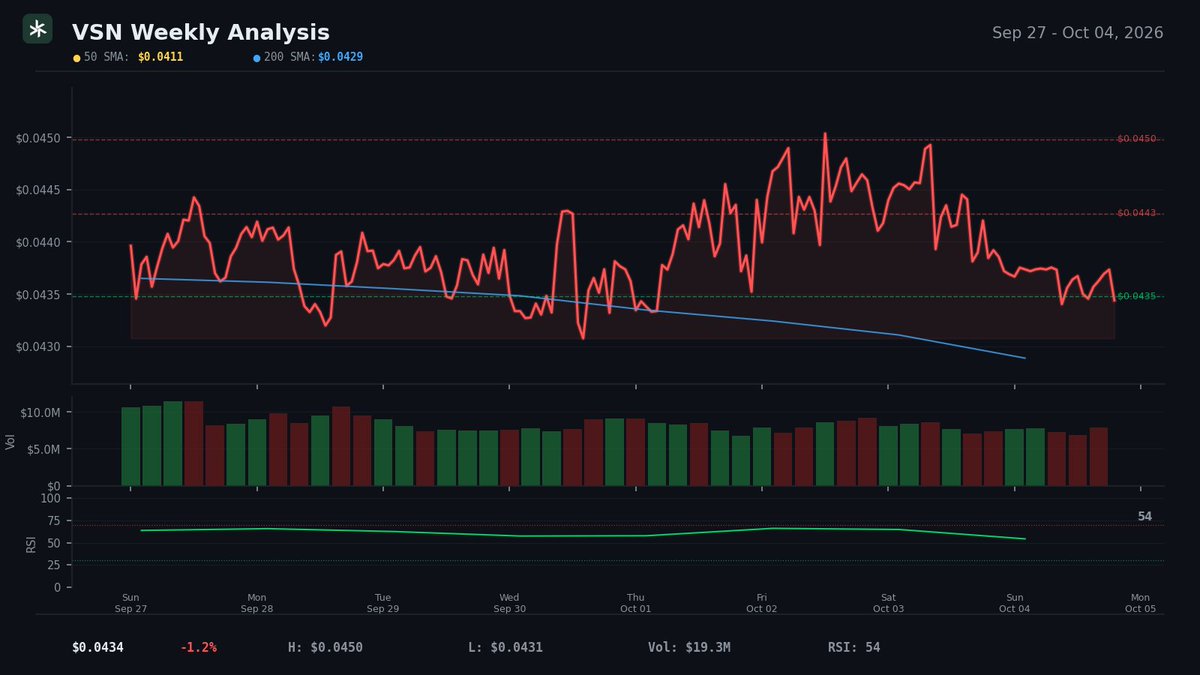
Task: Click the current price $0.0434 in footer
Action: pos(98,648)
